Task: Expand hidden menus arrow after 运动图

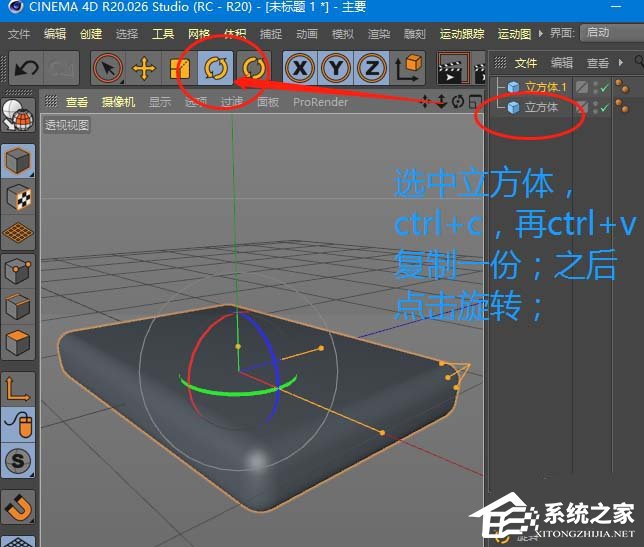Action: 540,34
